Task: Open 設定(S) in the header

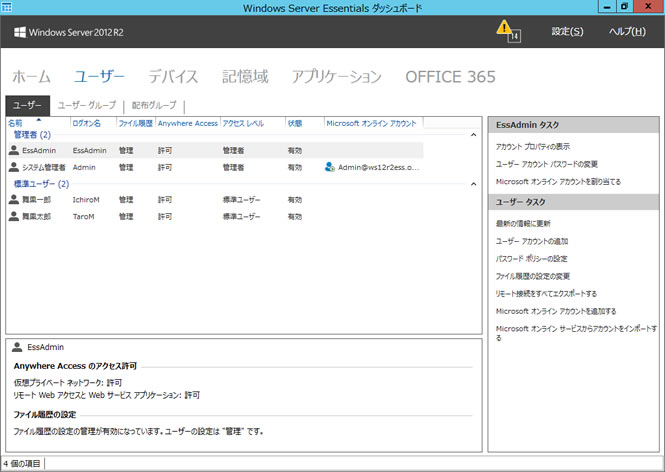Action: [x=567, y=31]
